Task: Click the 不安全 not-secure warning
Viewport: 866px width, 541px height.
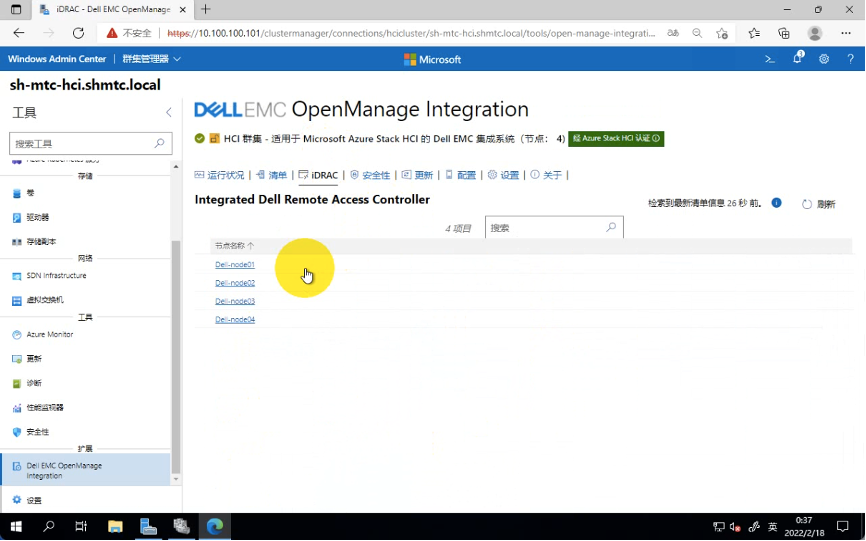Action: [x=129, y=33]
